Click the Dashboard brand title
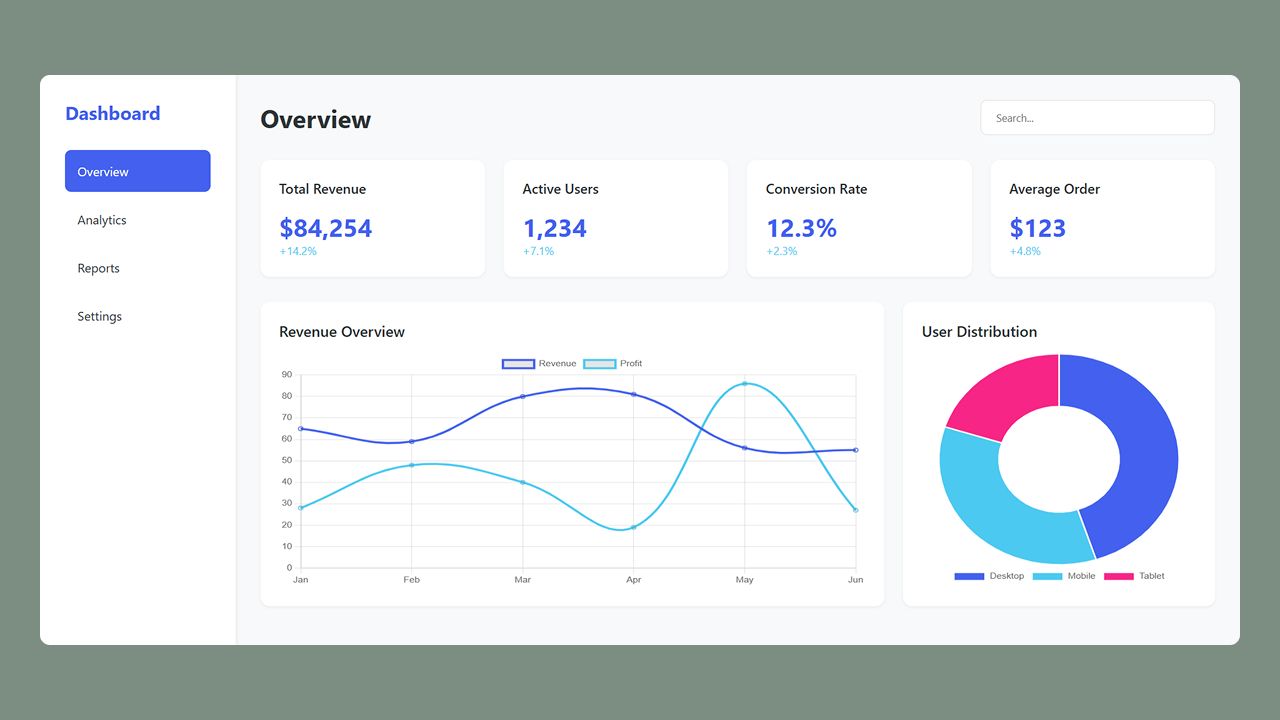 [x=113, y=113]
